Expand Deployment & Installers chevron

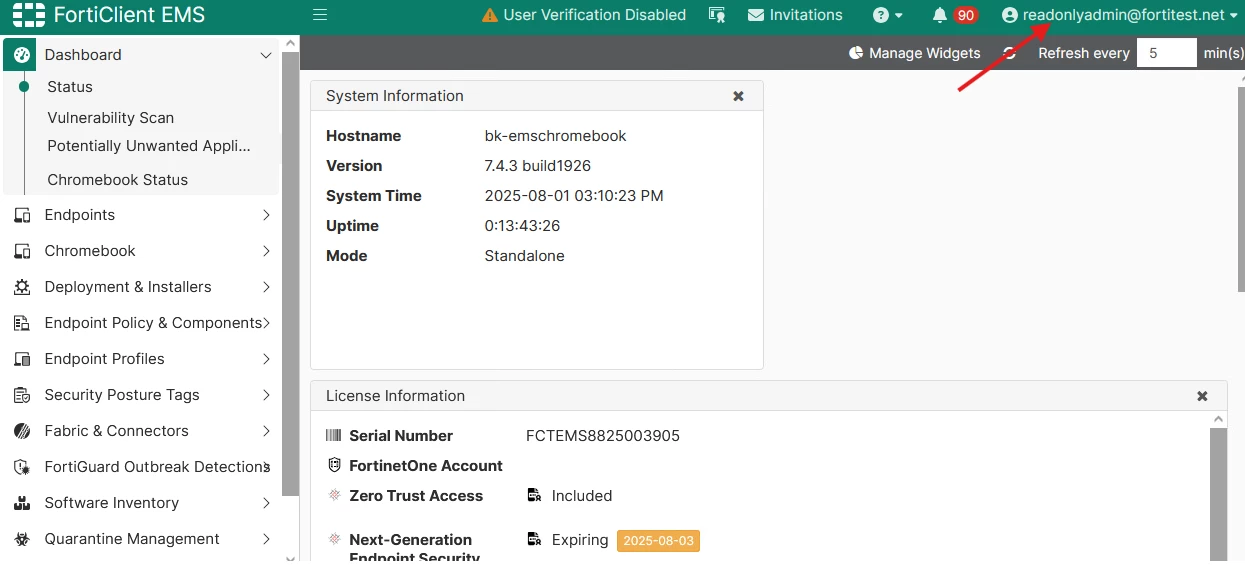pyautogui.click(x=266, y=287)
